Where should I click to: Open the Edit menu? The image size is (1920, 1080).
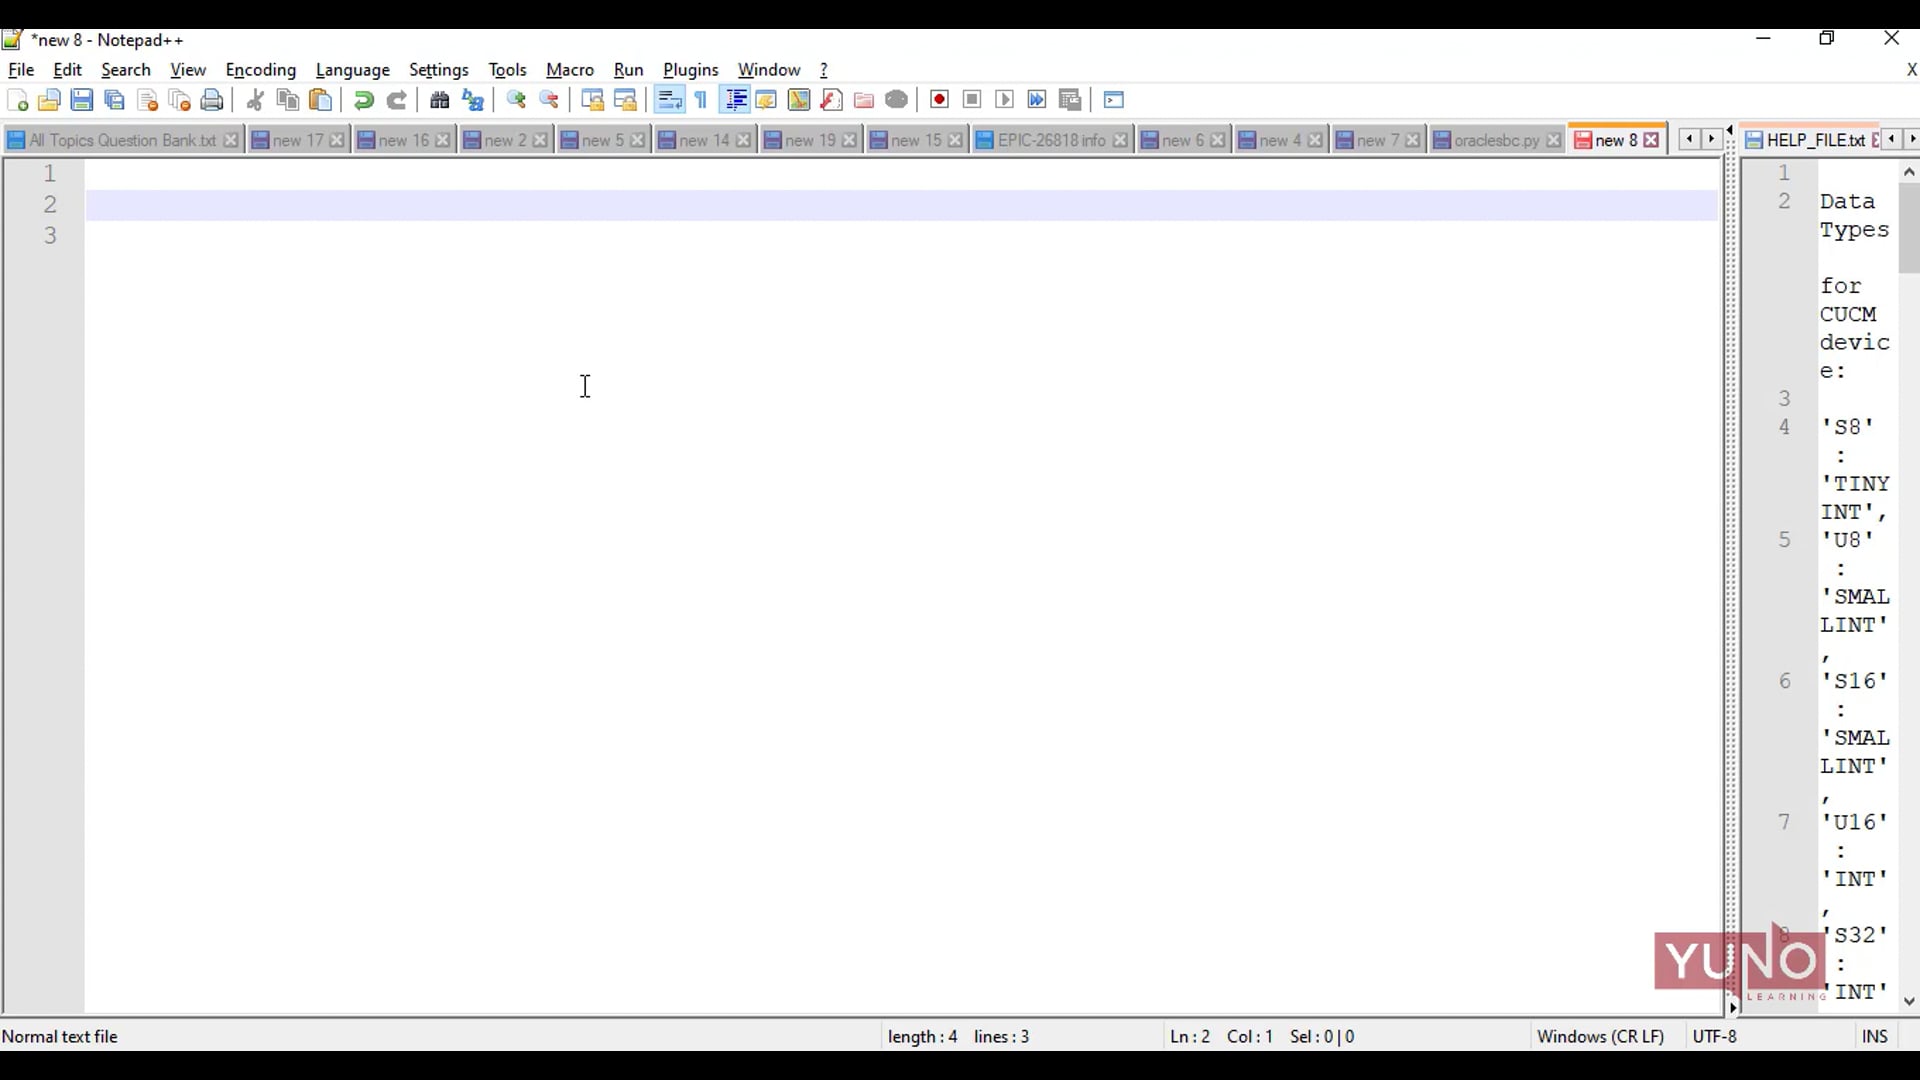(x=67, y=70)
